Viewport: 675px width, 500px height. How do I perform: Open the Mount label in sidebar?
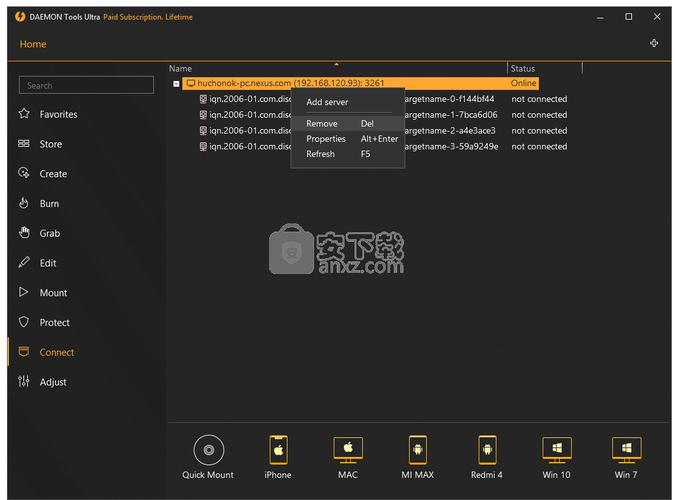tap(53, 292)
